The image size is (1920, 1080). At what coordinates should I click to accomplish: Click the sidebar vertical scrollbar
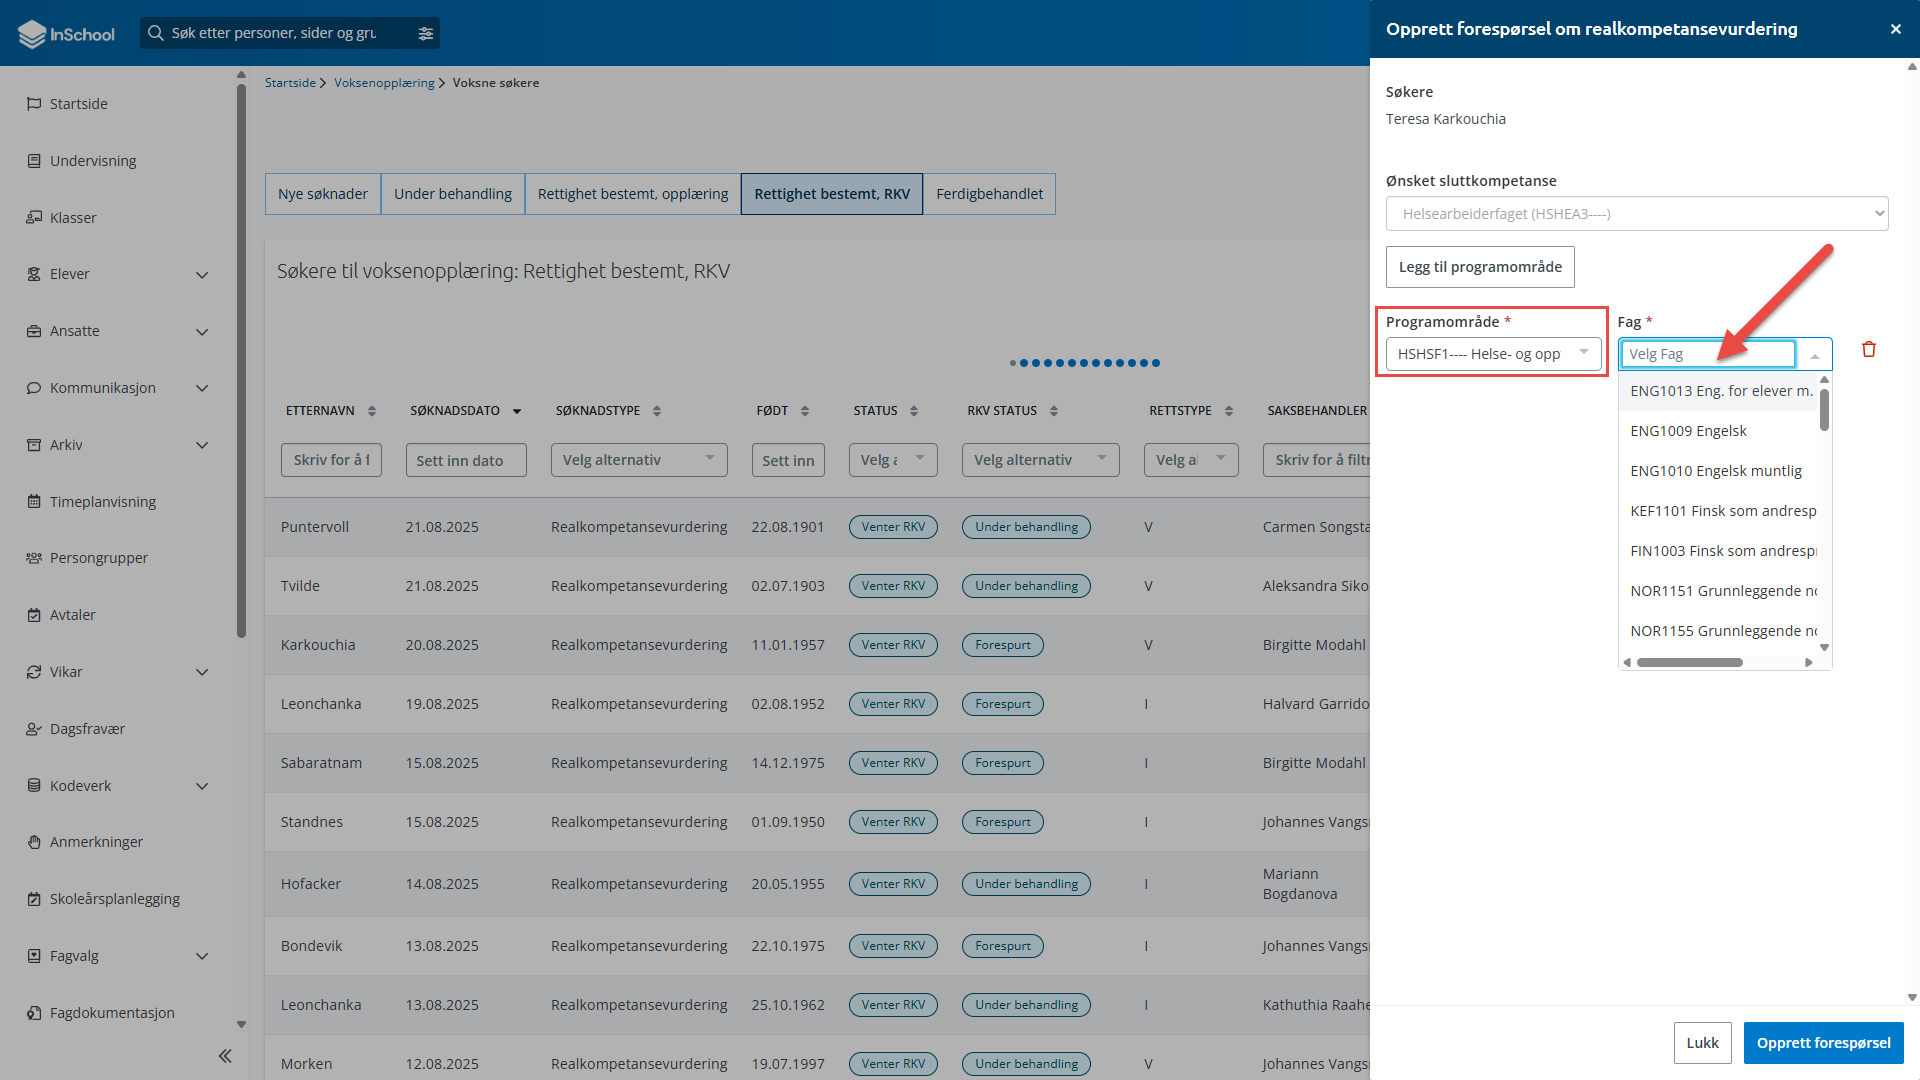(241, 360)
